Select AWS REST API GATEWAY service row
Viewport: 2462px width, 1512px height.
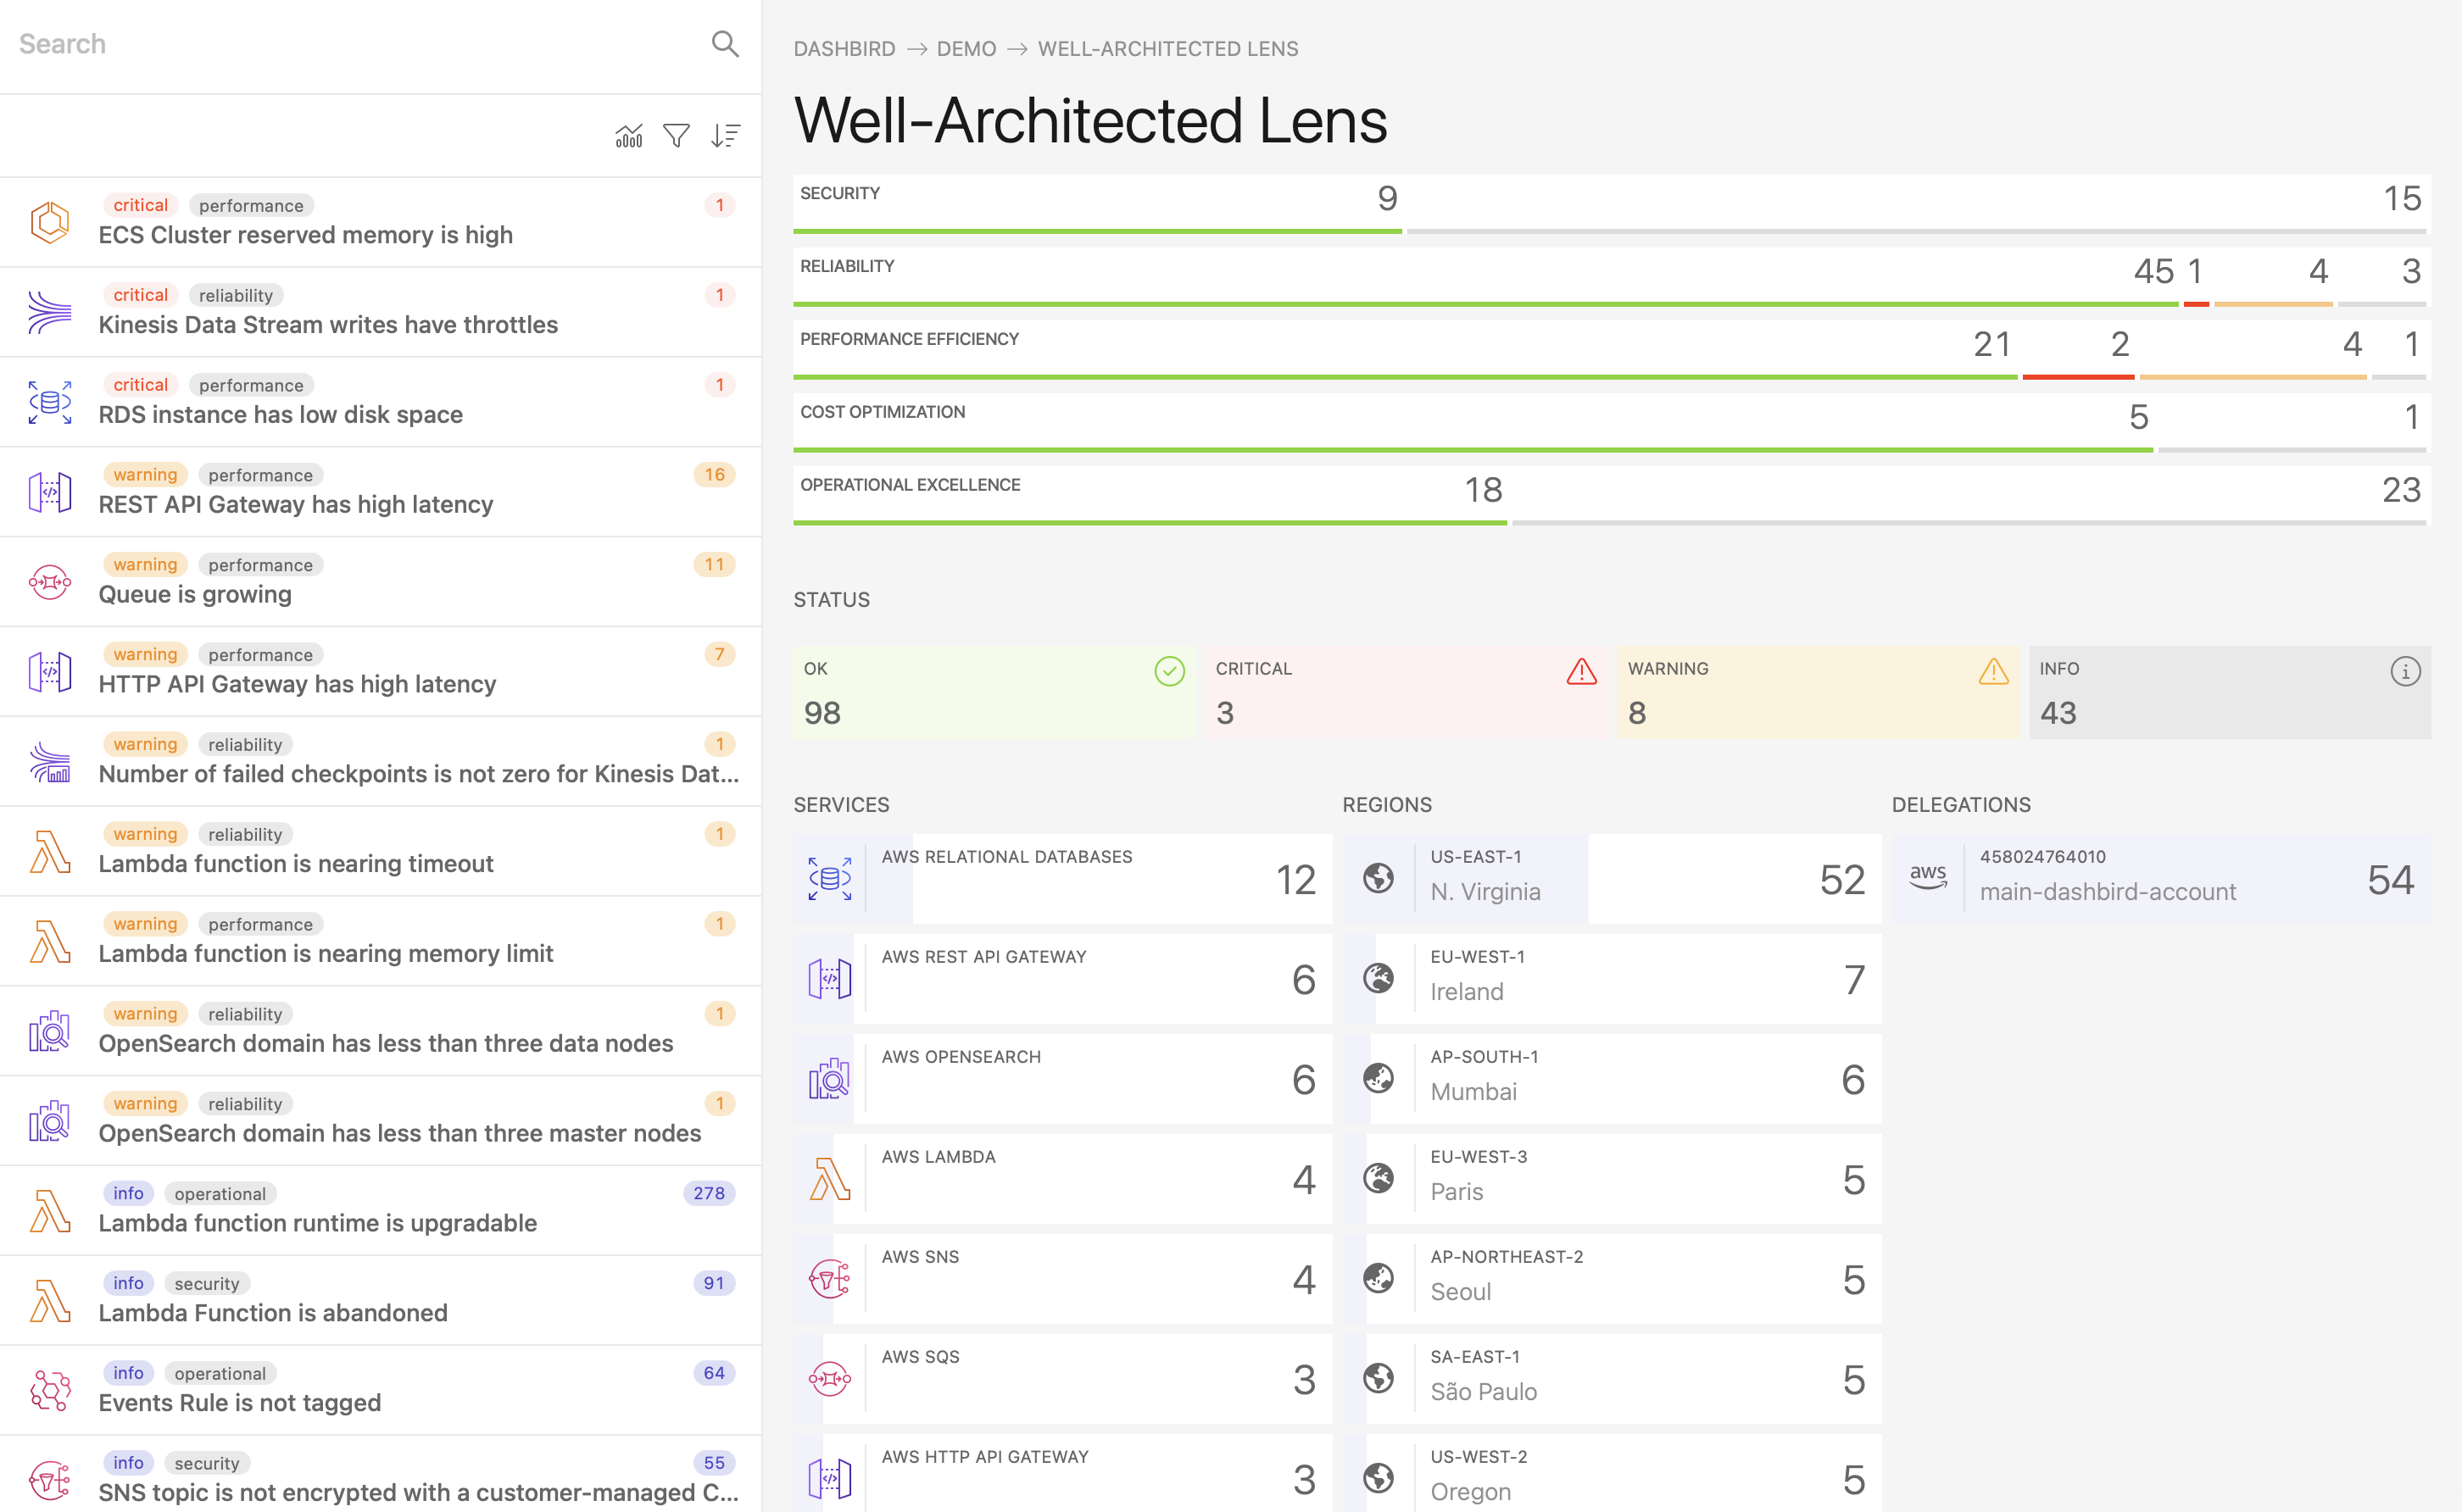(x=1063, y=979)
